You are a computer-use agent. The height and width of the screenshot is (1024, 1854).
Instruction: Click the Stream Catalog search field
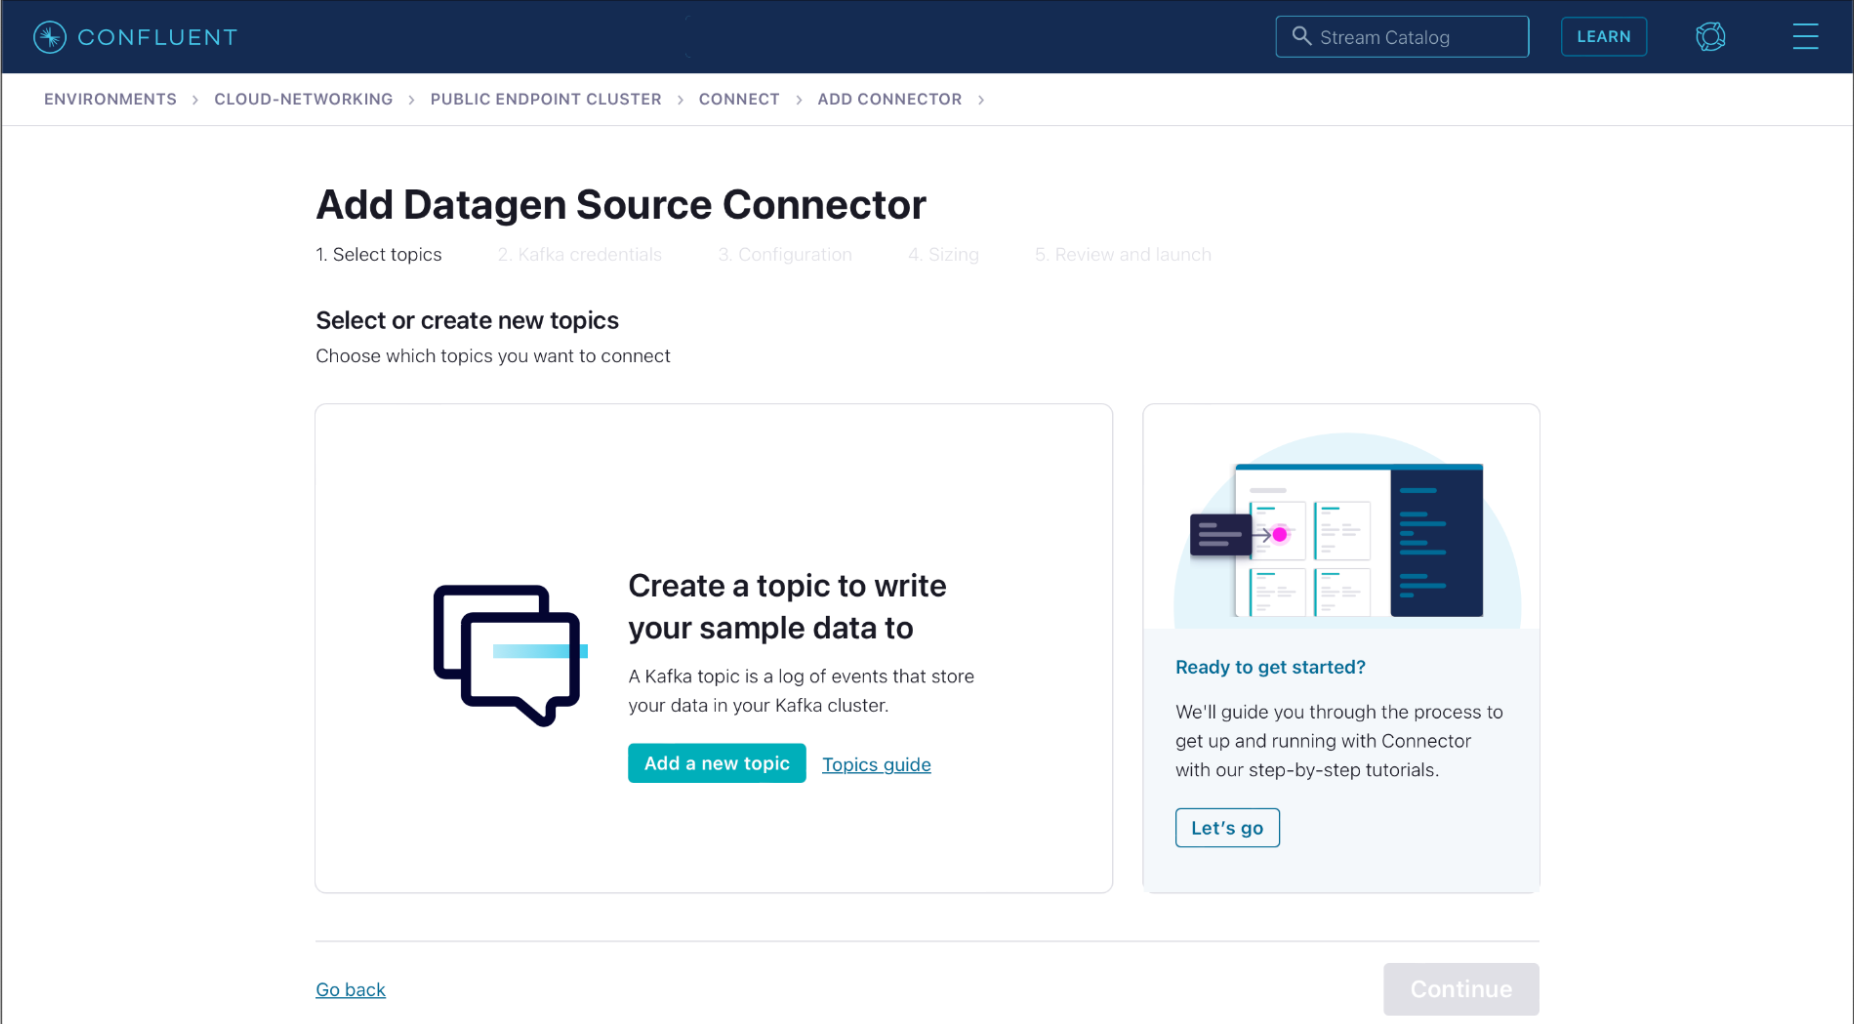click(x=1402, y=37)
